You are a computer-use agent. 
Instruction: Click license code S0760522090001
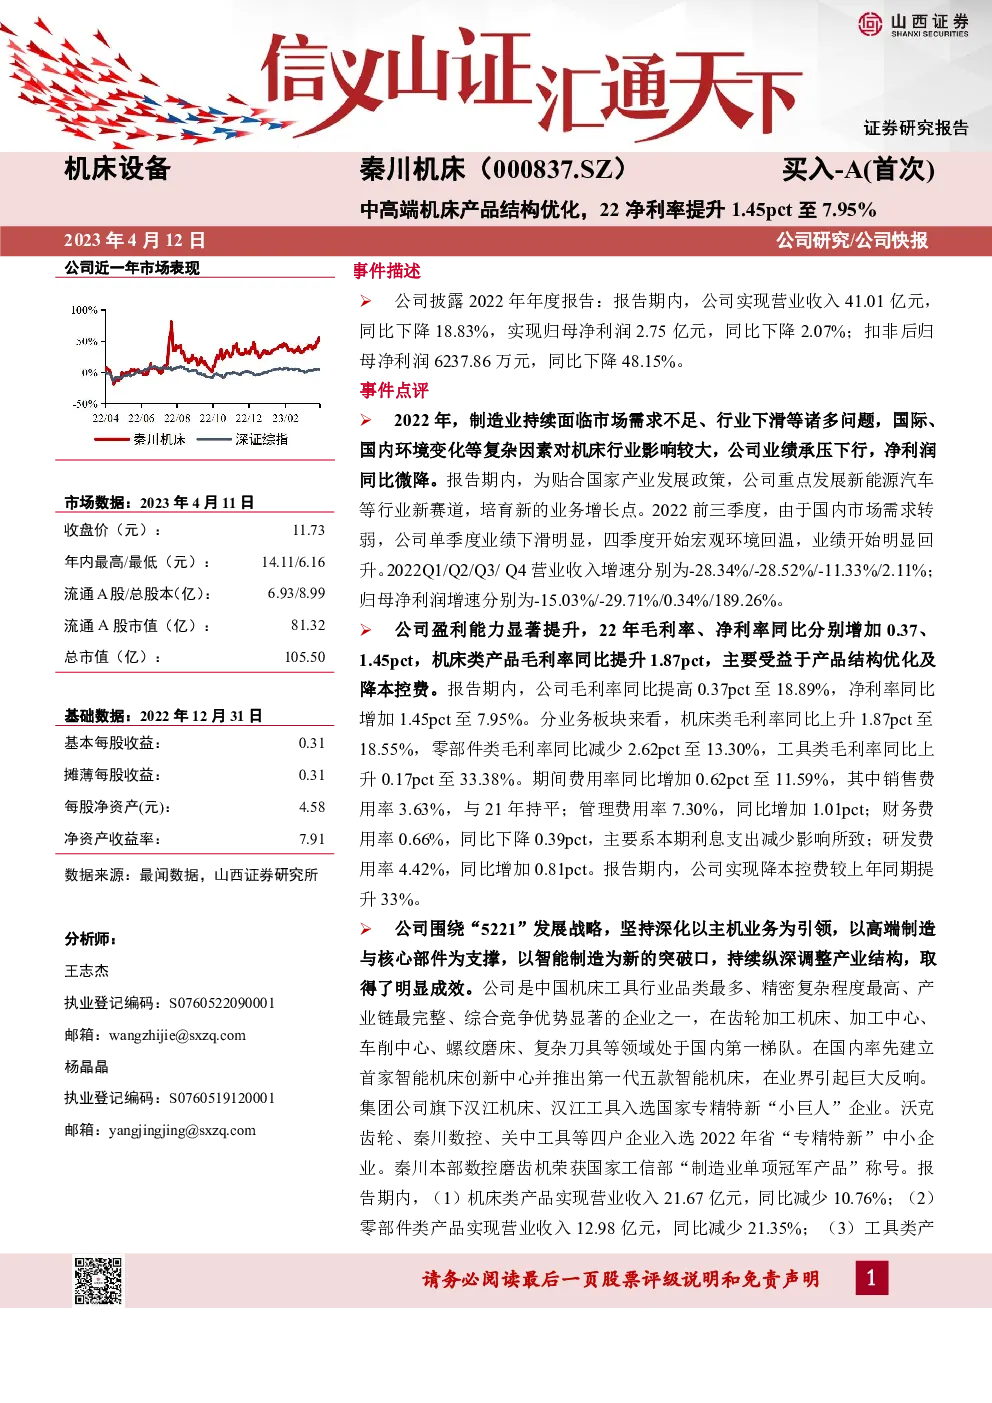tap(222, 1003)
